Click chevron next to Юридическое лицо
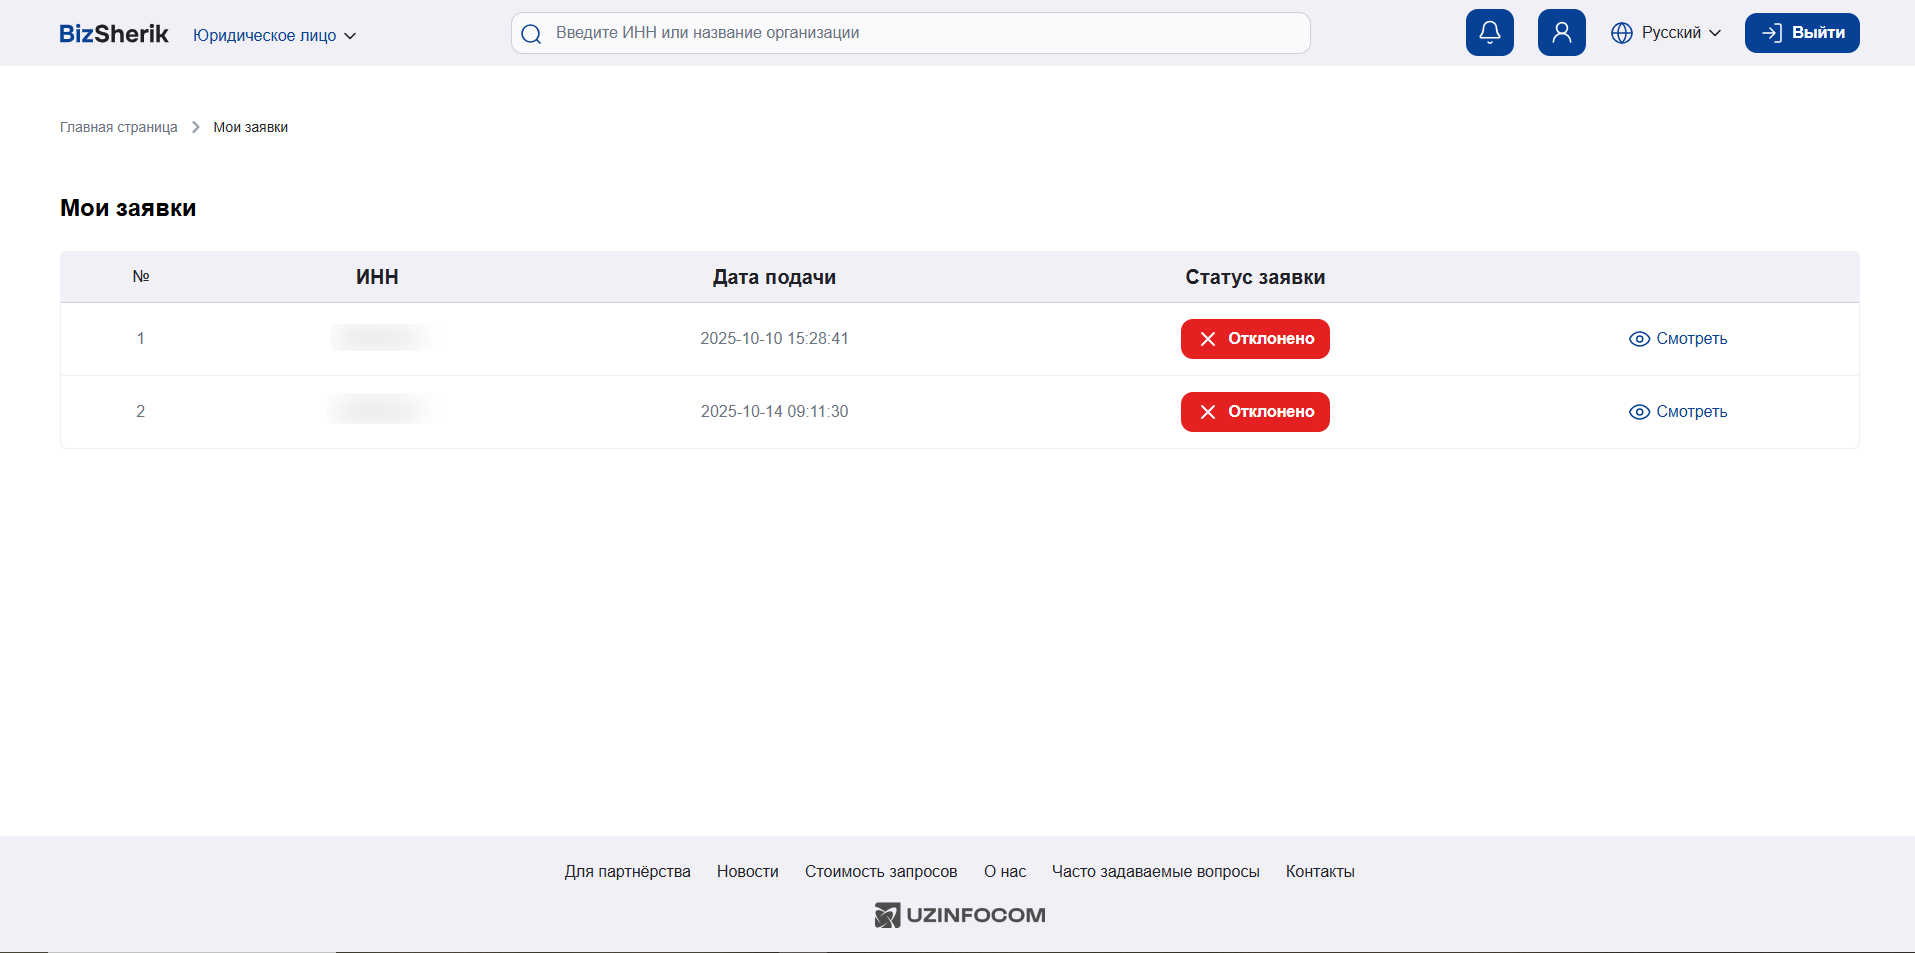 click(349, 35)
